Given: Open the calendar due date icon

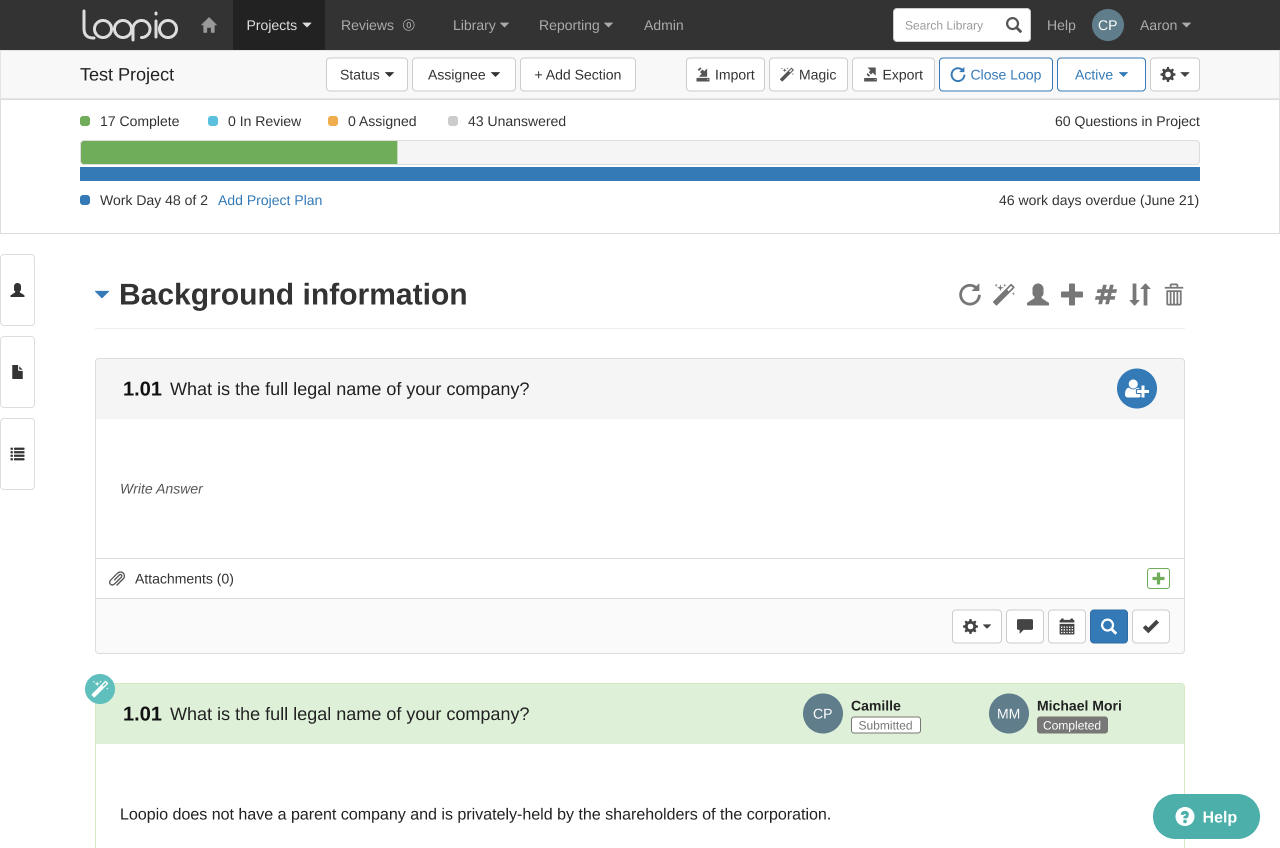Looking at the screenshot, I should tap(1067, 626).
